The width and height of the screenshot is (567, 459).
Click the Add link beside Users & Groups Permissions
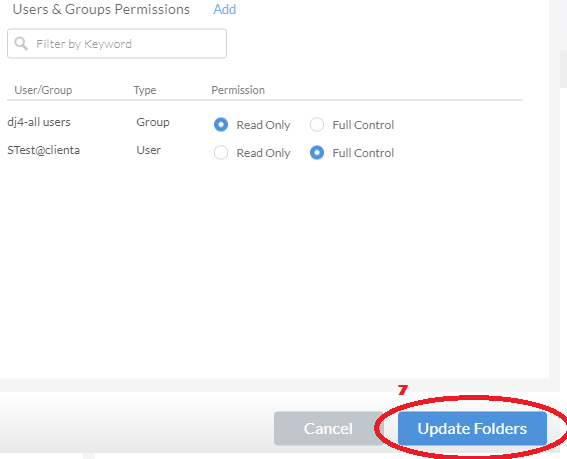(225, 9)
